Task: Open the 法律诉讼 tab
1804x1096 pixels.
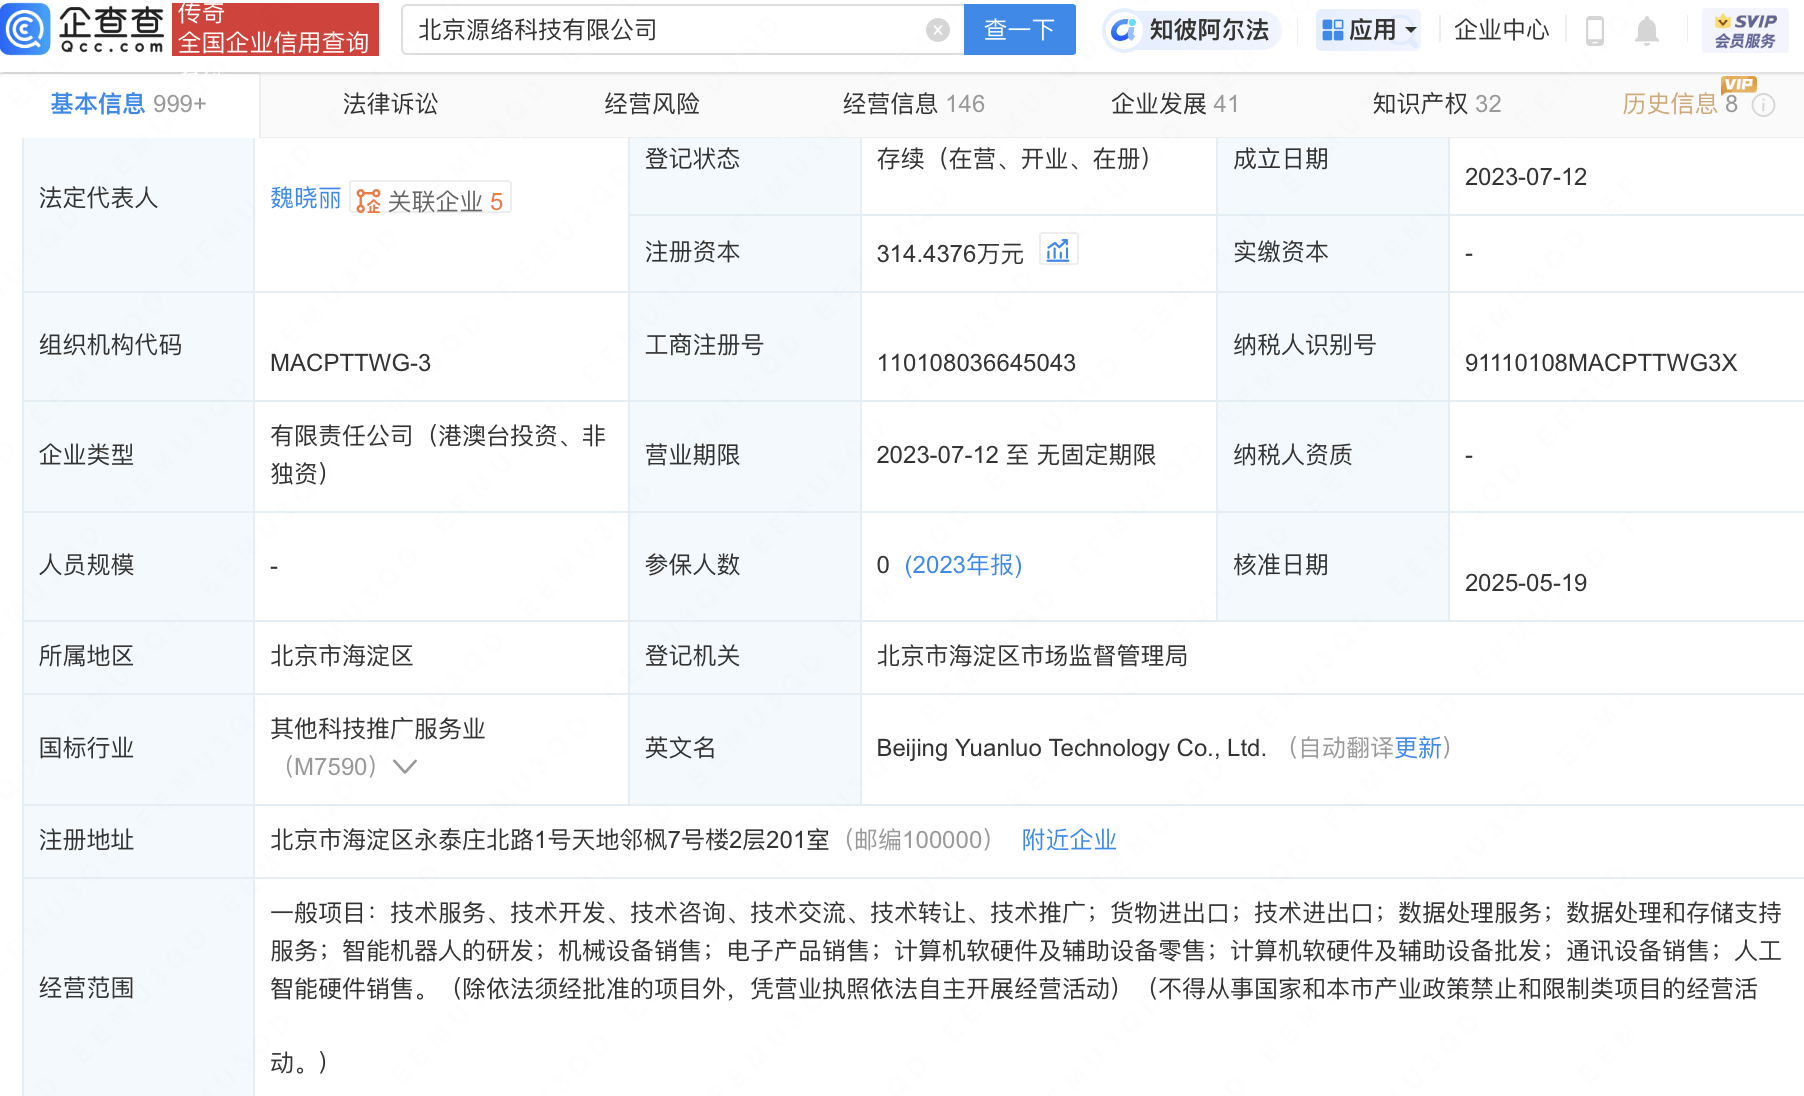Action: (x=390, y=104)
